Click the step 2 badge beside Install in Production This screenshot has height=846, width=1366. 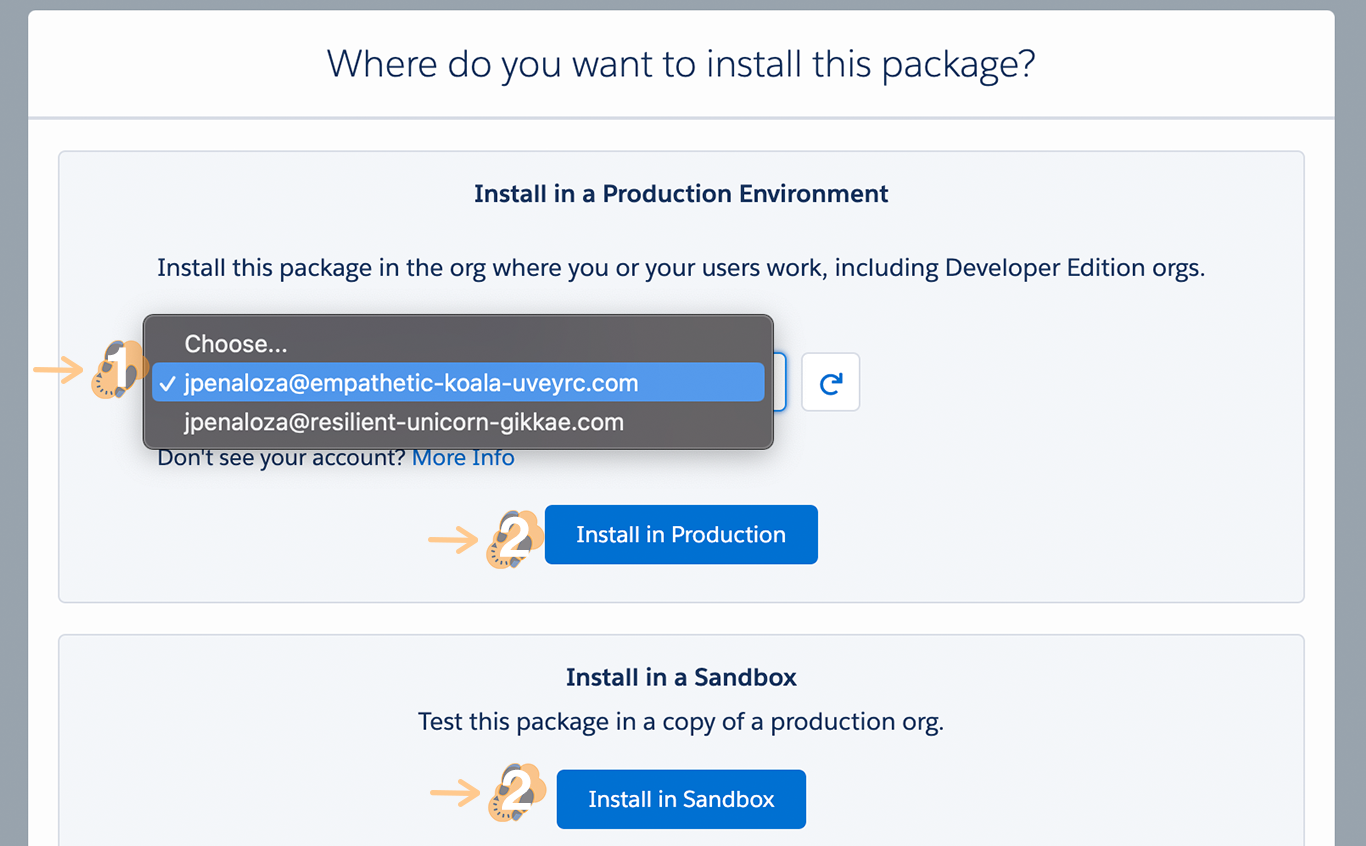coord(514,540)
